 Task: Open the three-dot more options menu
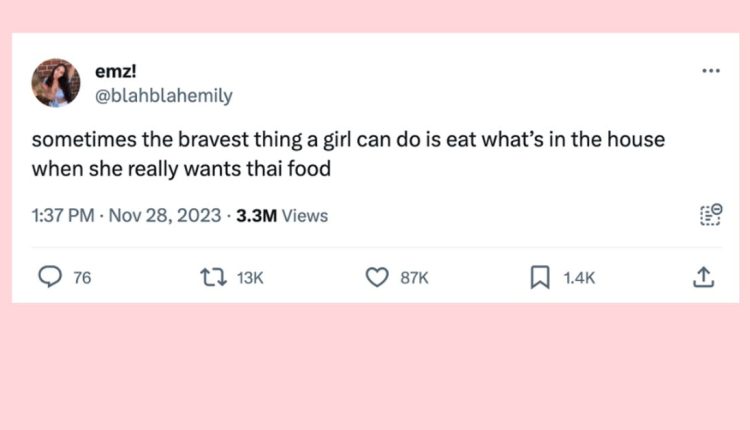711,71
